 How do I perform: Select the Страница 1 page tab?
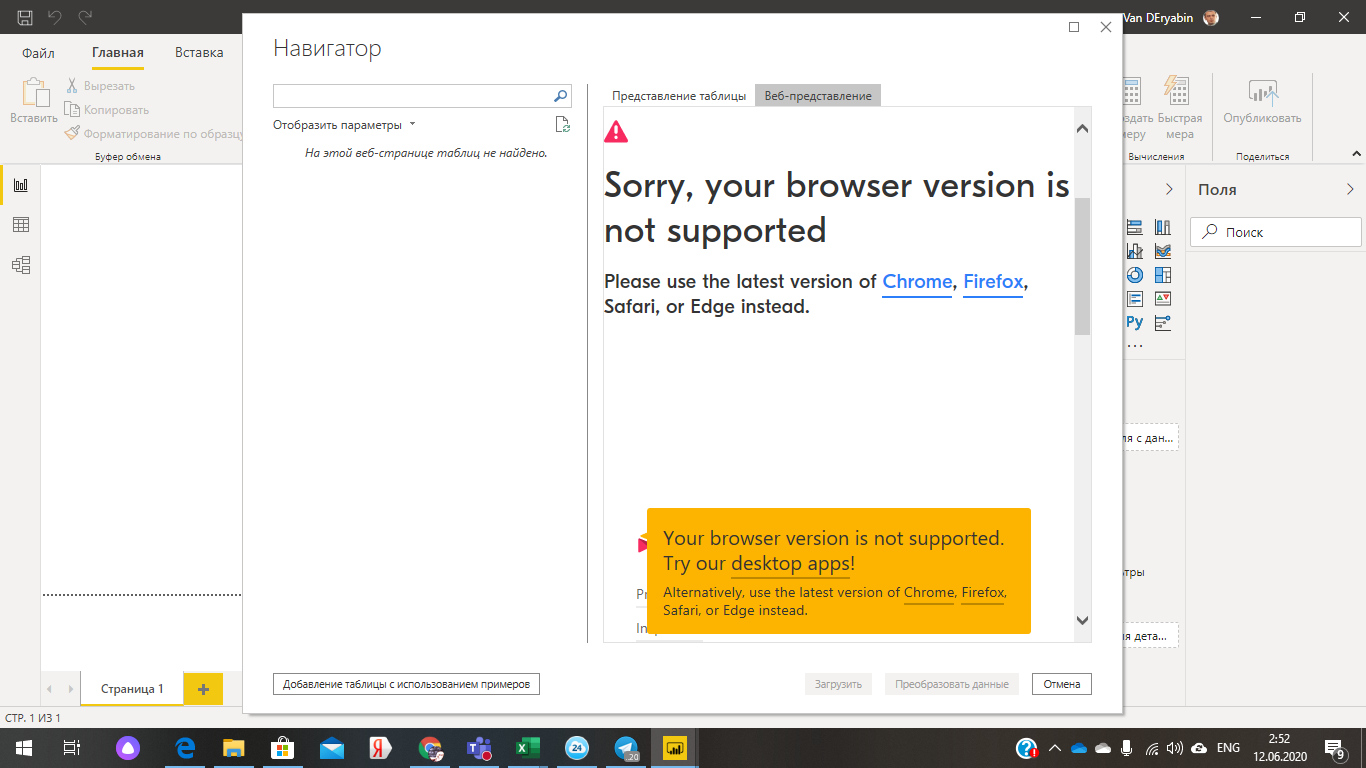[x=132, y=689]
